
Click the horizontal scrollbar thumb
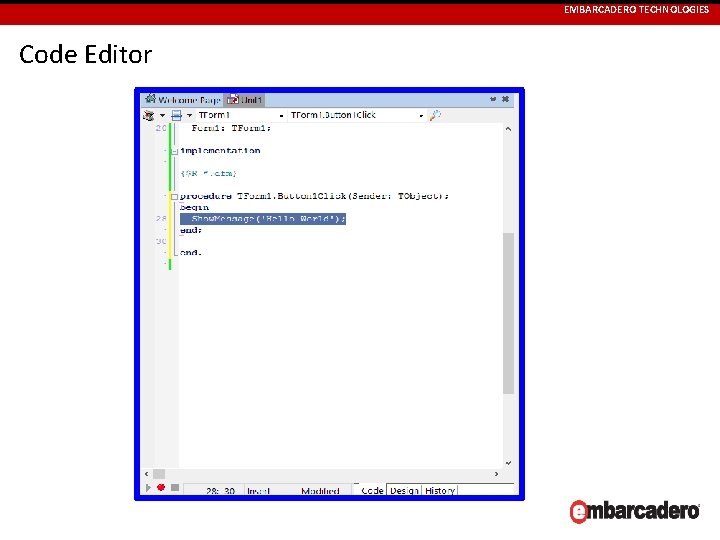point(159,474)
